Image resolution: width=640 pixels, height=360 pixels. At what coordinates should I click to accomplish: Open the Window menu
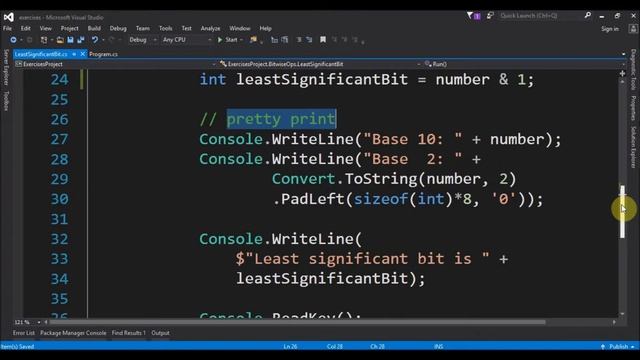[240, 29]
